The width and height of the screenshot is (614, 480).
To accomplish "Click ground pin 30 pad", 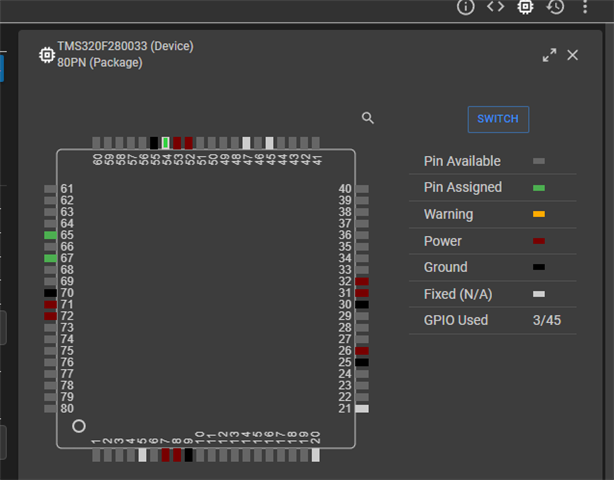I will tap(362, 305).
